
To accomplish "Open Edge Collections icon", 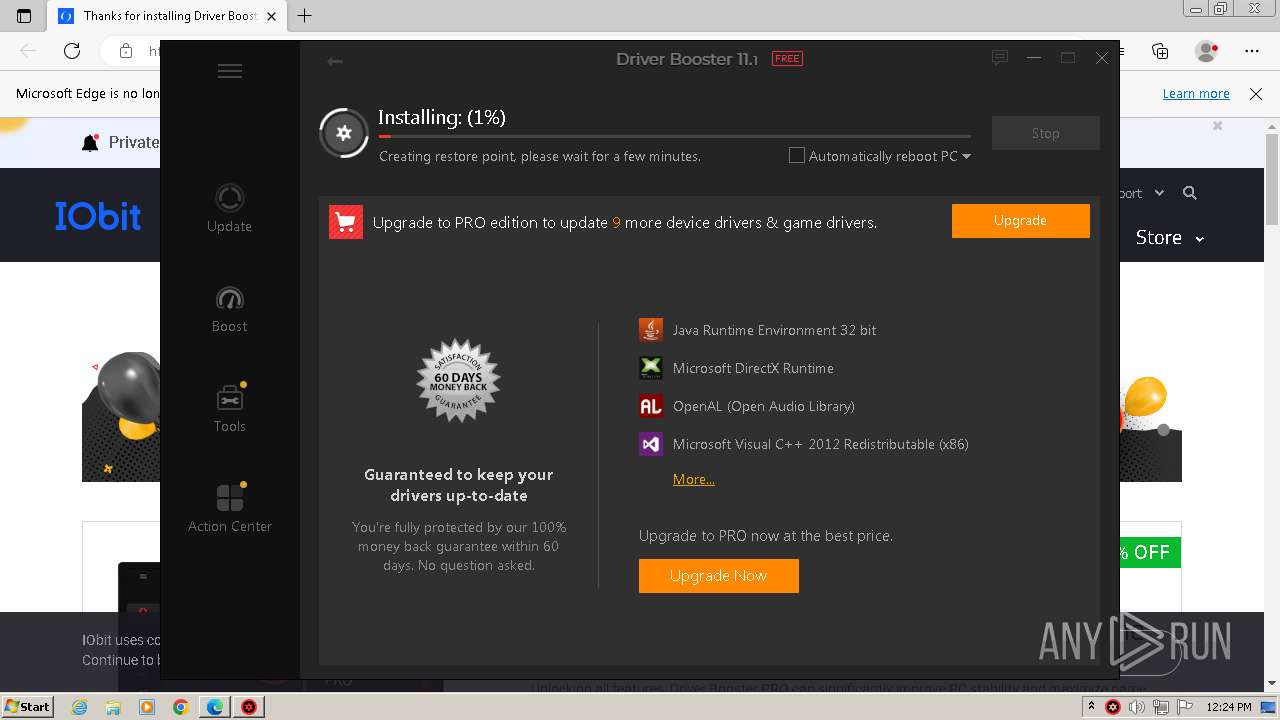I will coord(1160,51).
